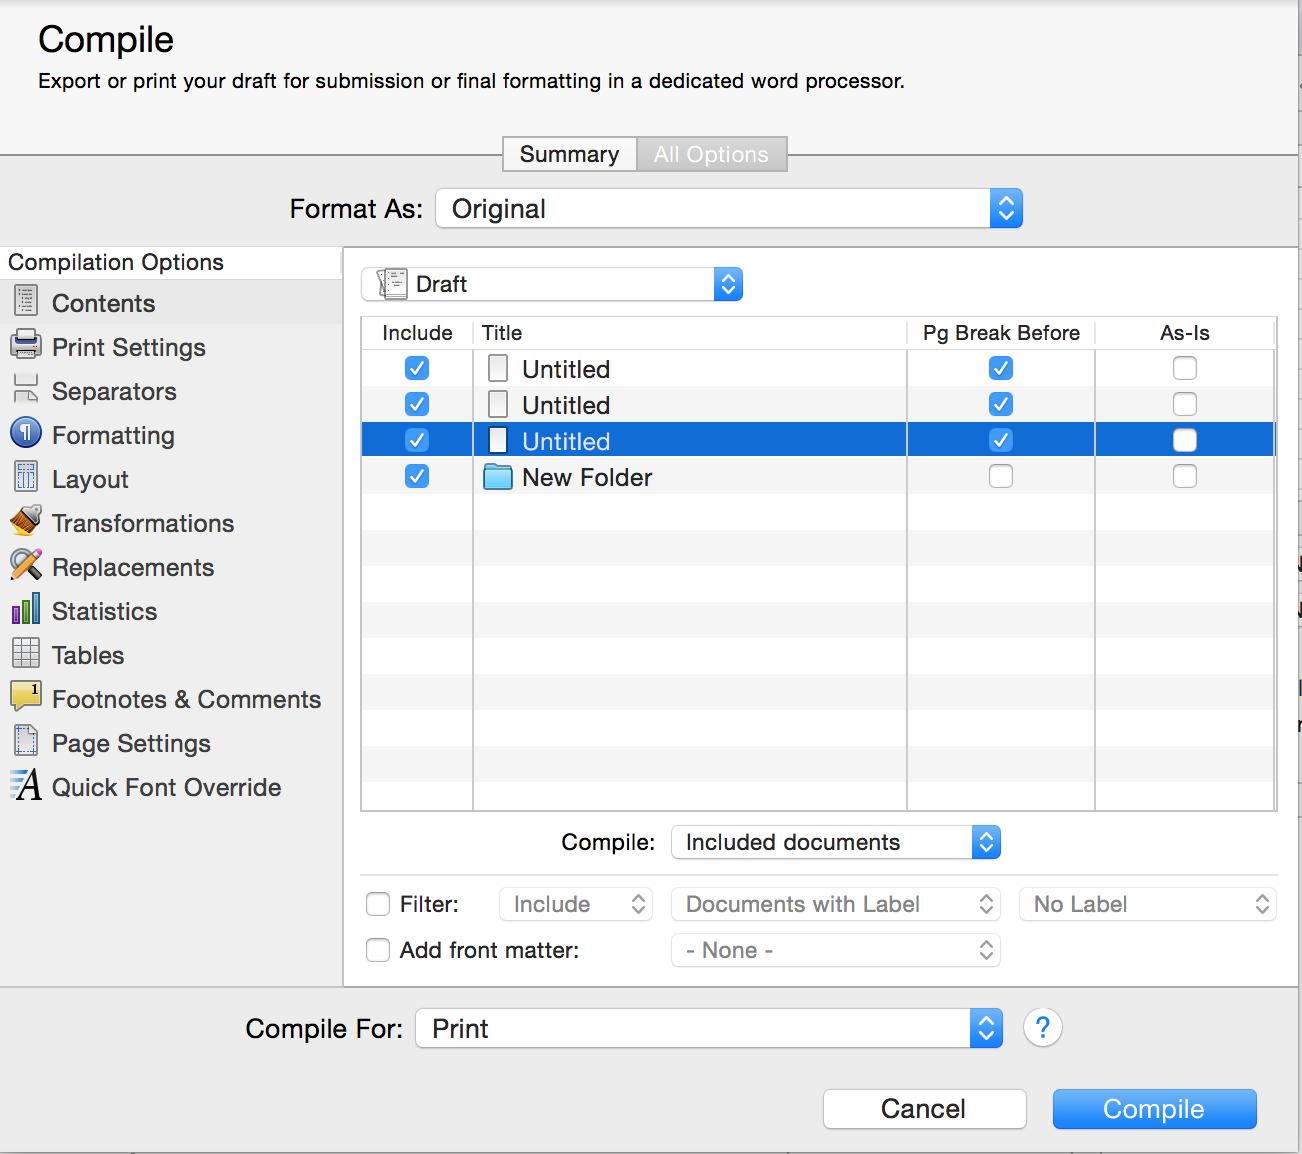Click the Transformations brush icon

[x=25, y=521]
